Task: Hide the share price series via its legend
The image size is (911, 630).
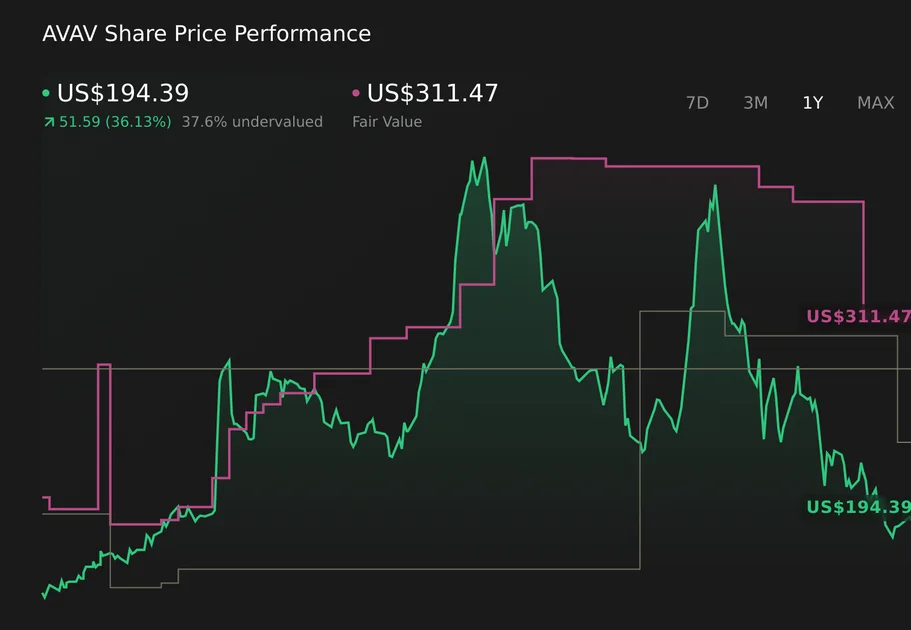Action: click(x=44, y=92)
